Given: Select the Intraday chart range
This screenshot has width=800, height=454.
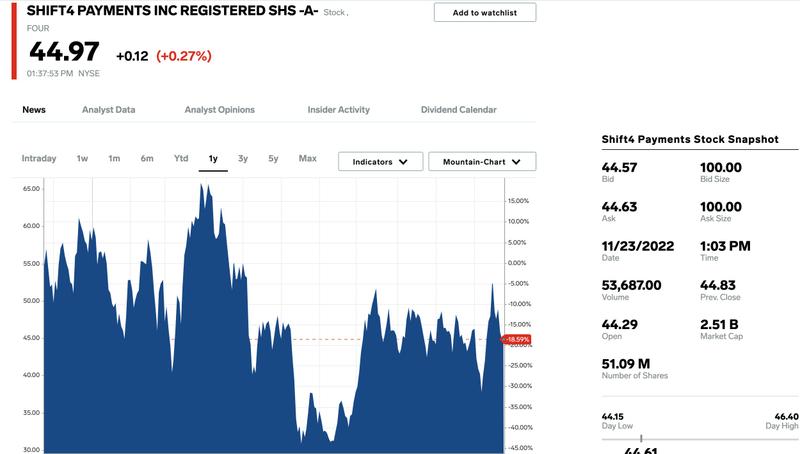Looking at the screenshot, I should click(x=39, y=159).
